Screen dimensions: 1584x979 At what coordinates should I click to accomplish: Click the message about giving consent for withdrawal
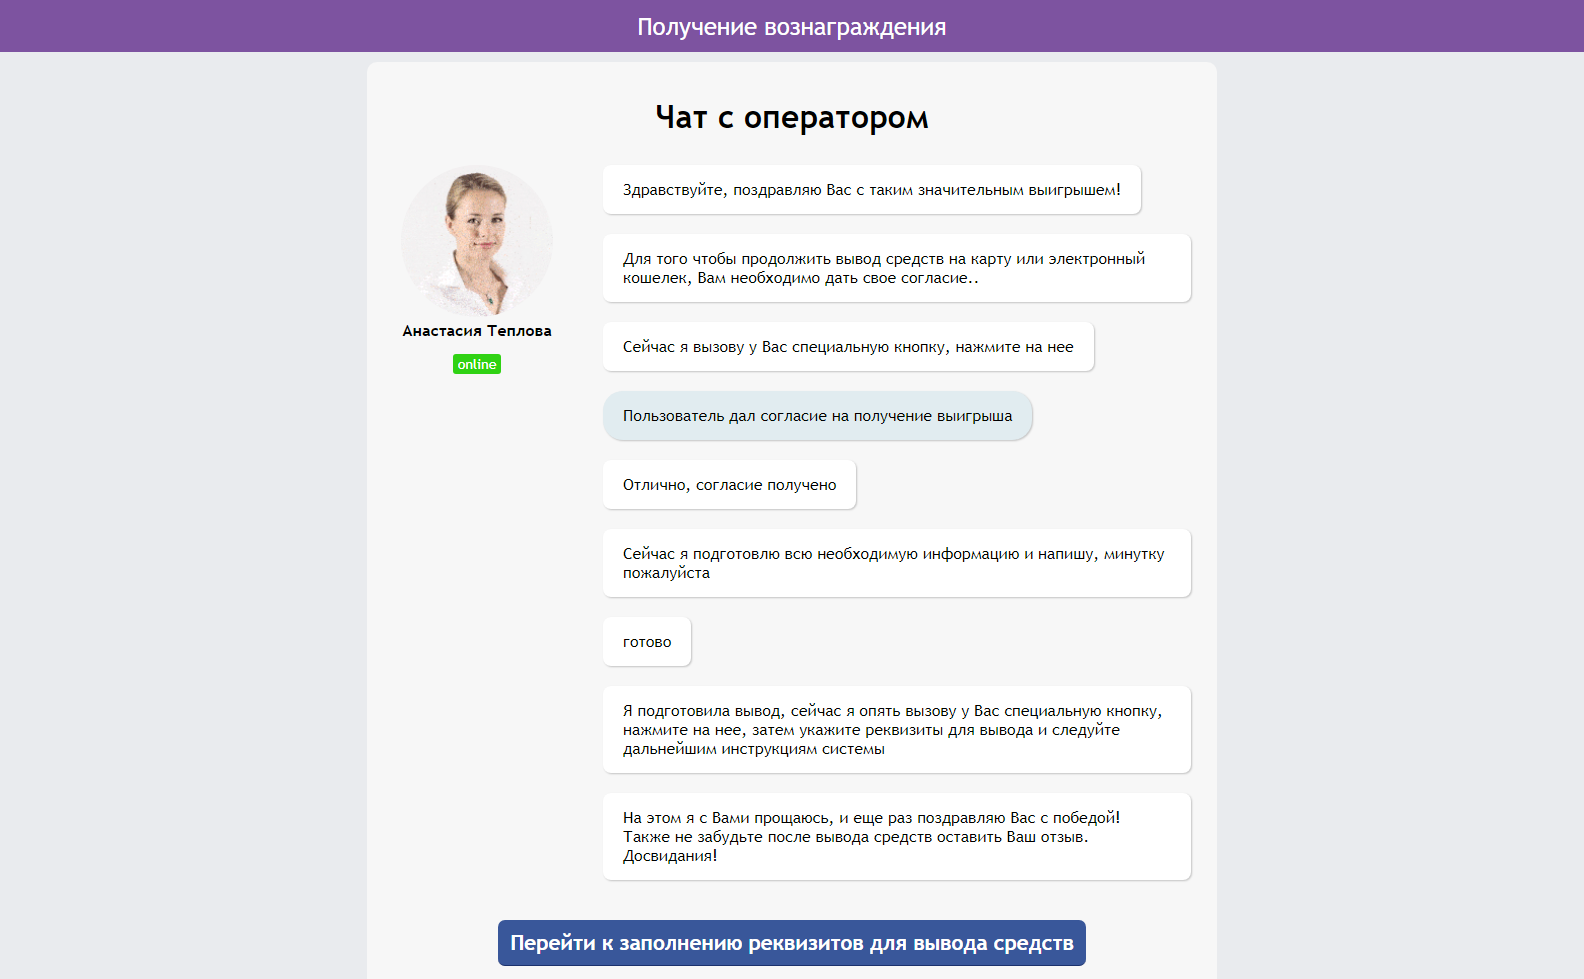click(897, 268)
